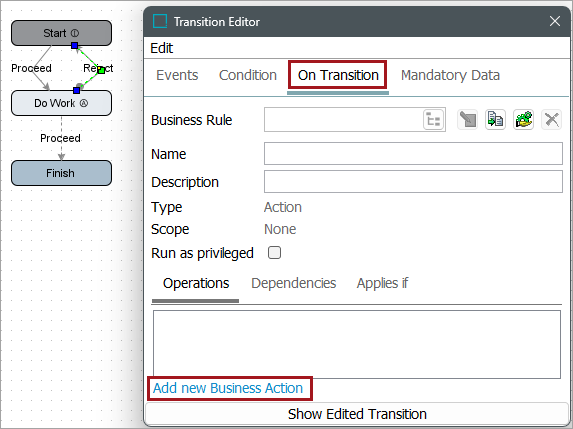Focus the Description input field
The image size is (573, 429).
(x=413, y=182)
